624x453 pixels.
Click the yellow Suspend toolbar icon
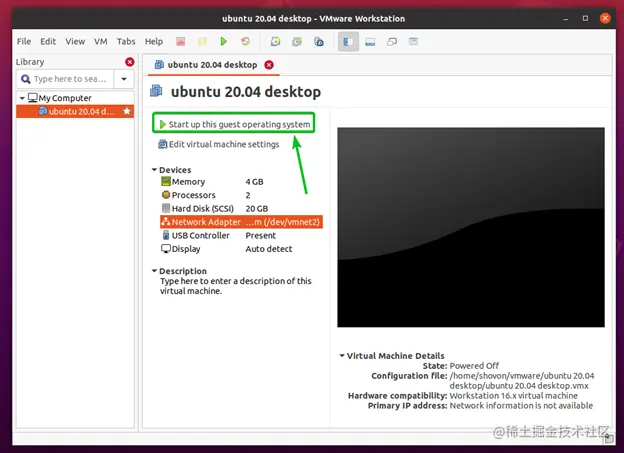click(202, 41)
